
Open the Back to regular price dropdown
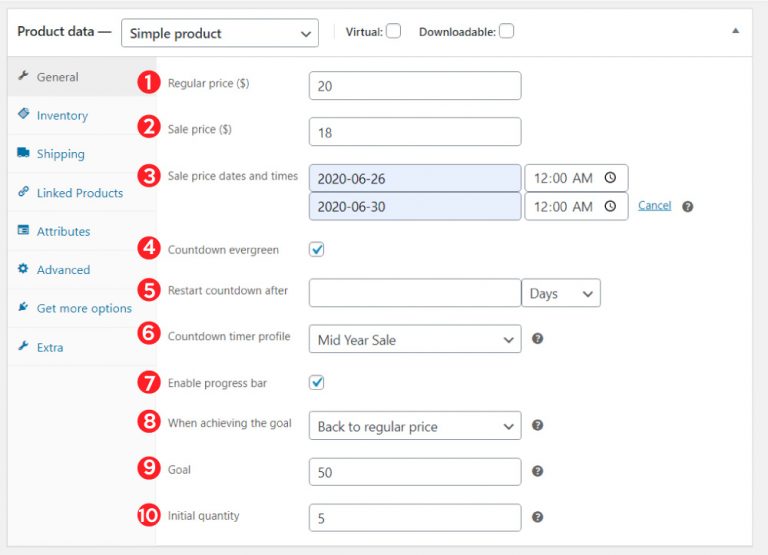pos(415,426)
